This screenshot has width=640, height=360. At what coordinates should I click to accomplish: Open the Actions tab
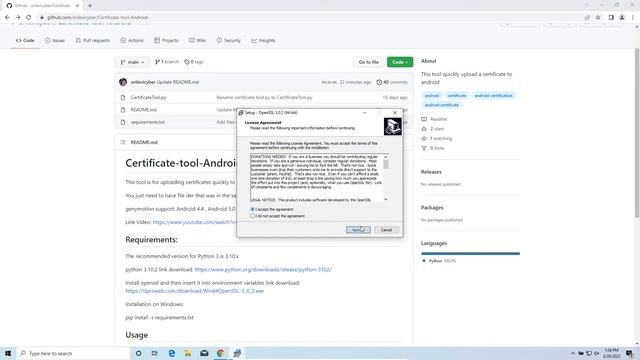coord(132,40)
